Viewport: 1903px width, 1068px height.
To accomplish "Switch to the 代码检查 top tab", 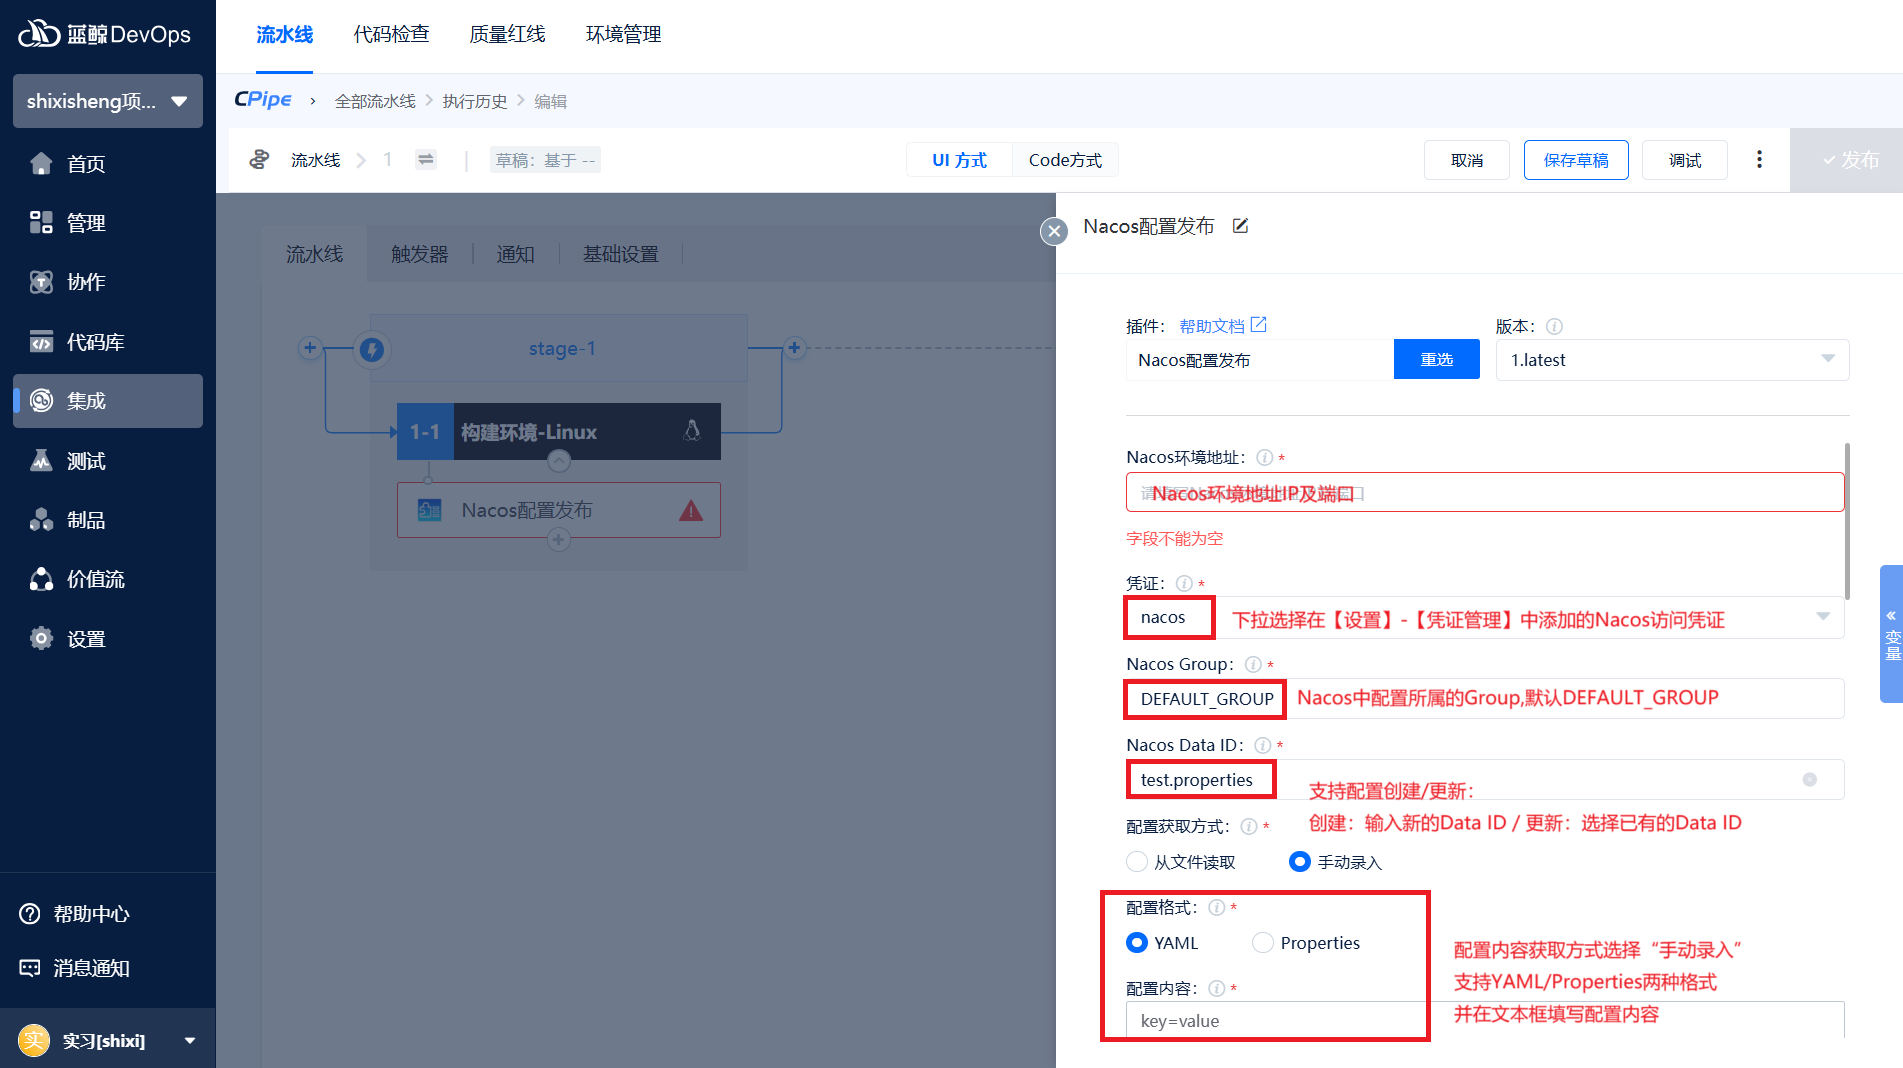I will pyautogui.click(x=391, y=35).
